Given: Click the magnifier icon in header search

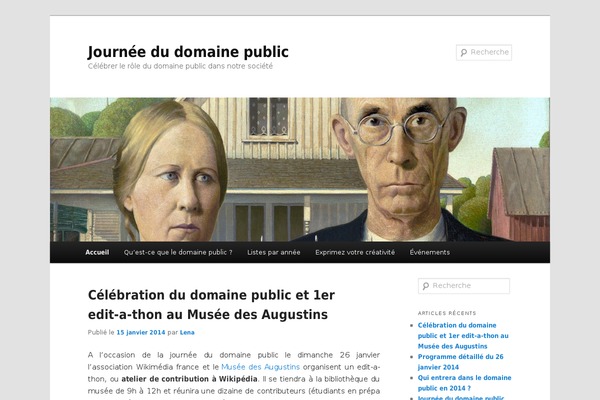Looking at the screenshot, I should [463, 52].
